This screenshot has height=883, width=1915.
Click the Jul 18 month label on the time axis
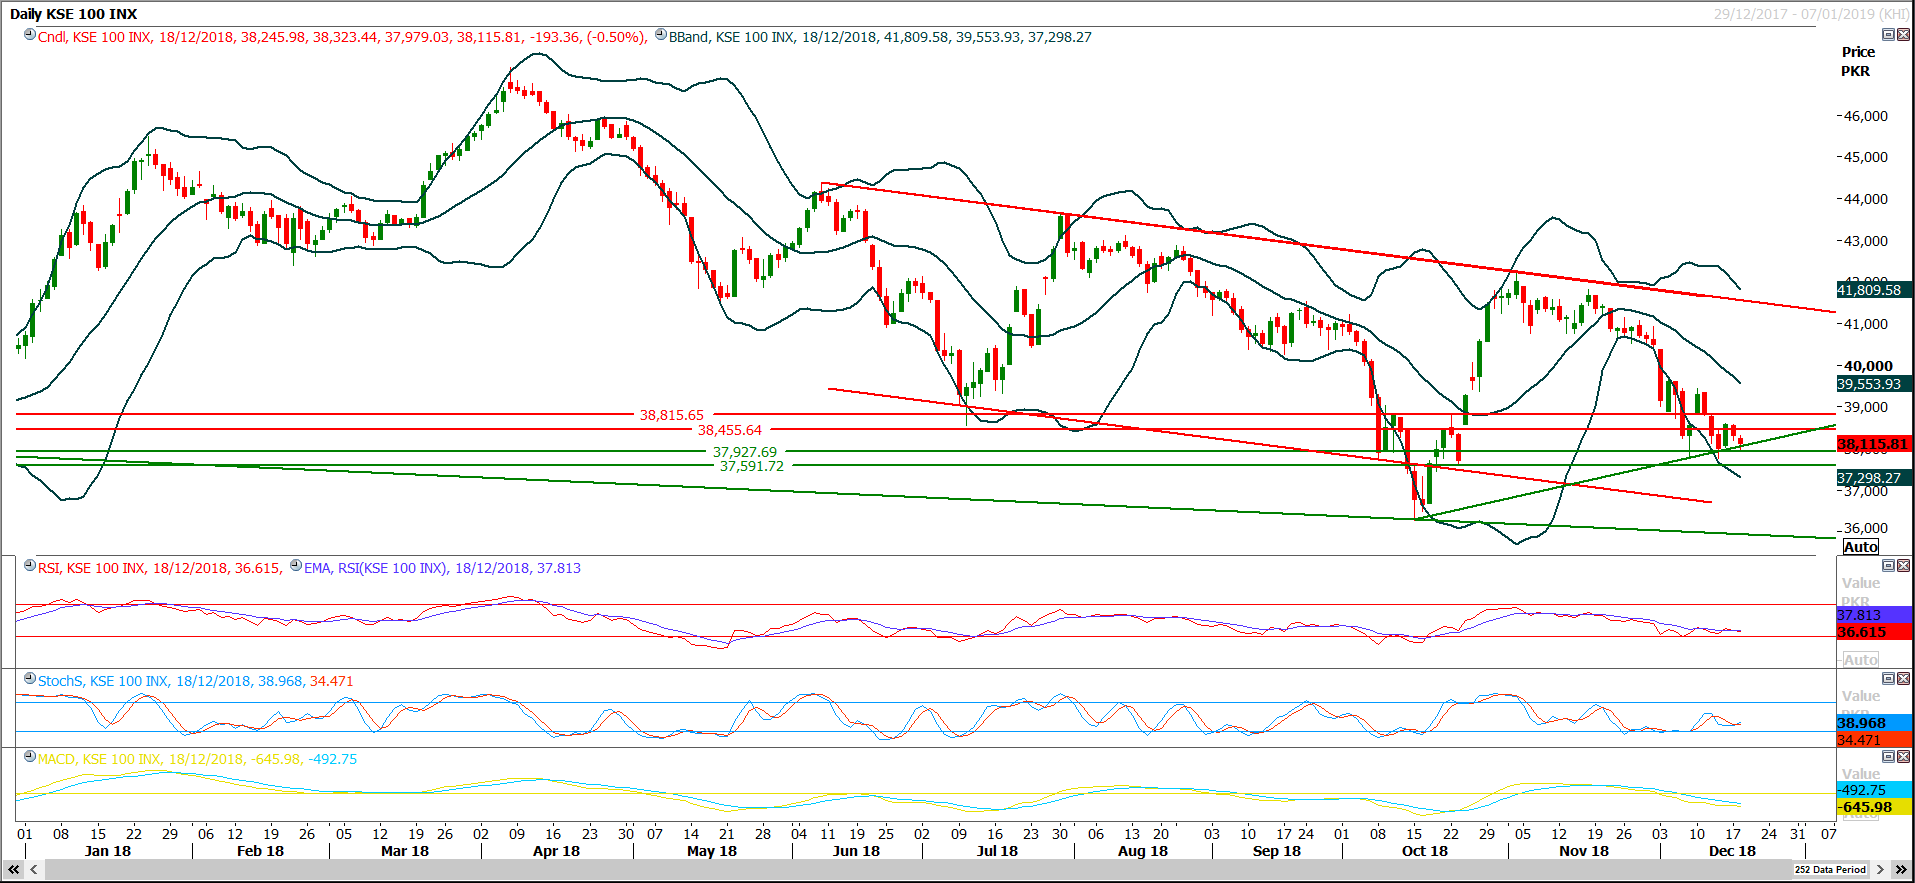pos(997,851)
